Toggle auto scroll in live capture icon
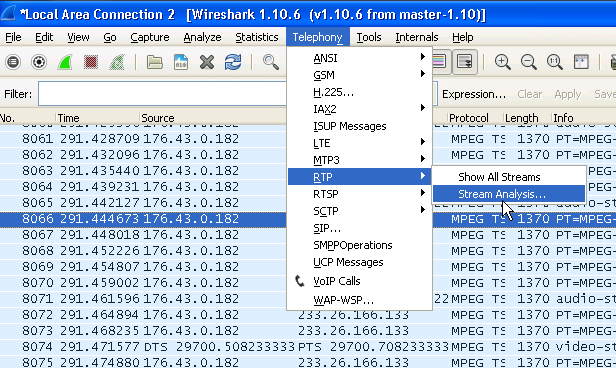 tap(465, 61)
